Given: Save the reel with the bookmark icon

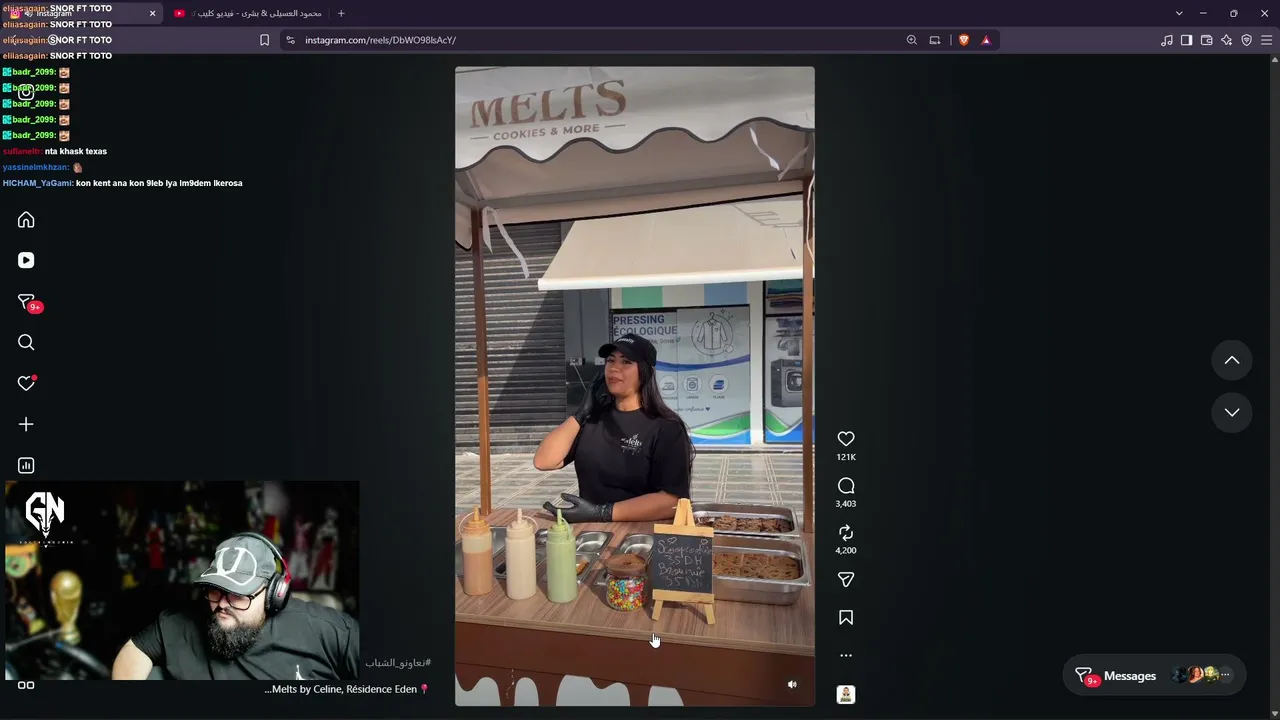Looking at the screenshot, I should (846, 618).
